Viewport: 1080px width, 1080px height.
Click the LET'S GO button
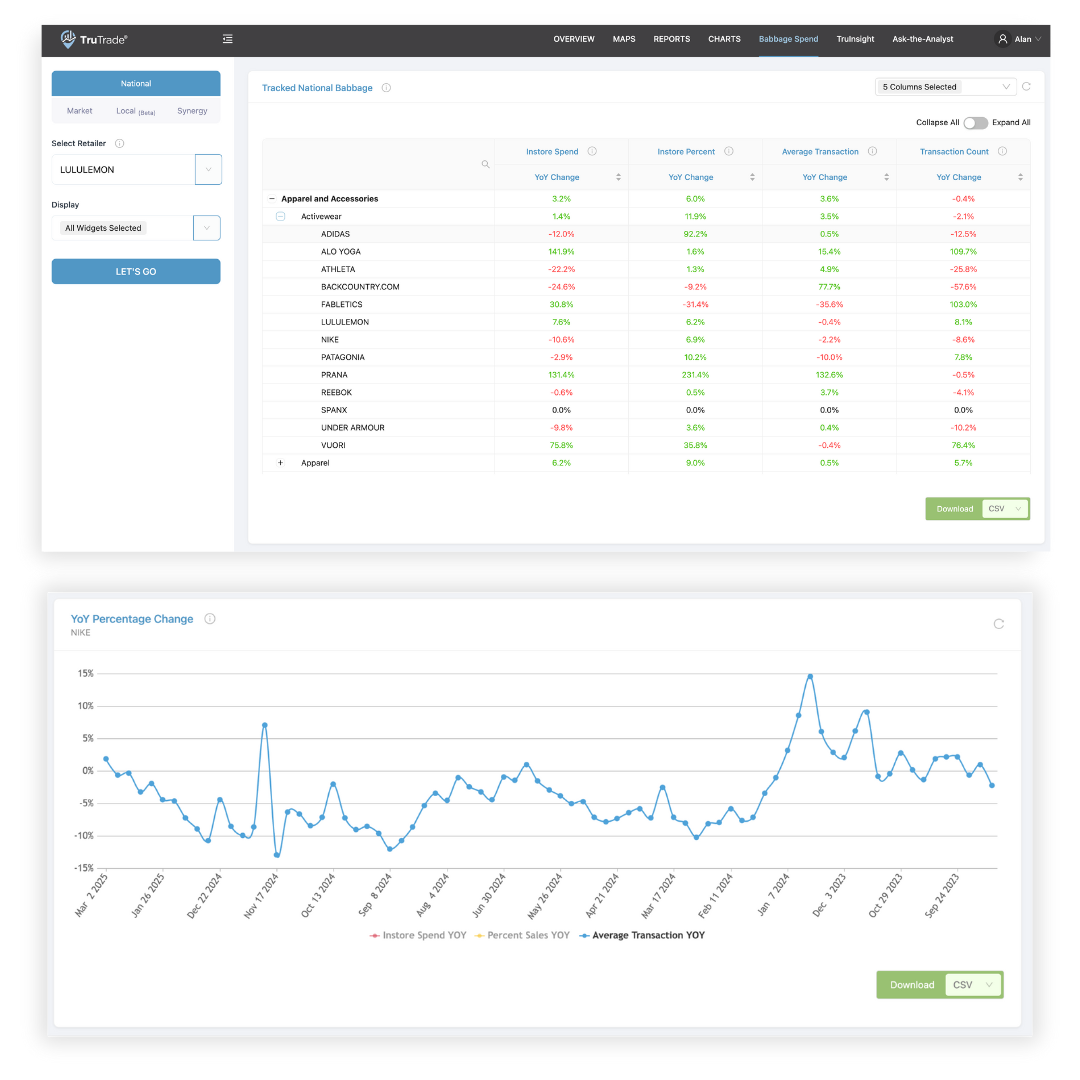click(136, 271)
